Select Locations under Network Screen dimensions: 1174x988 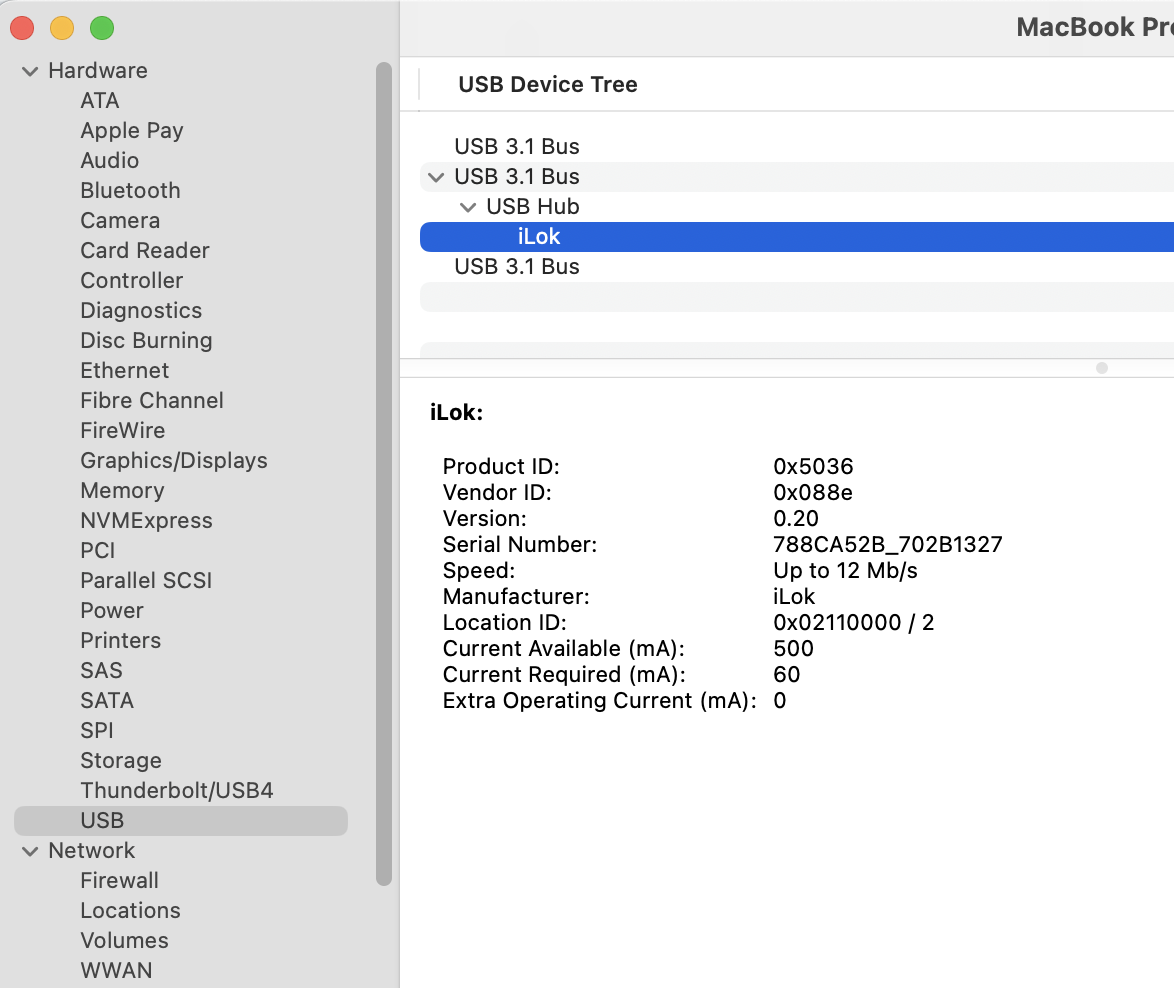click(x=130, y=910)
